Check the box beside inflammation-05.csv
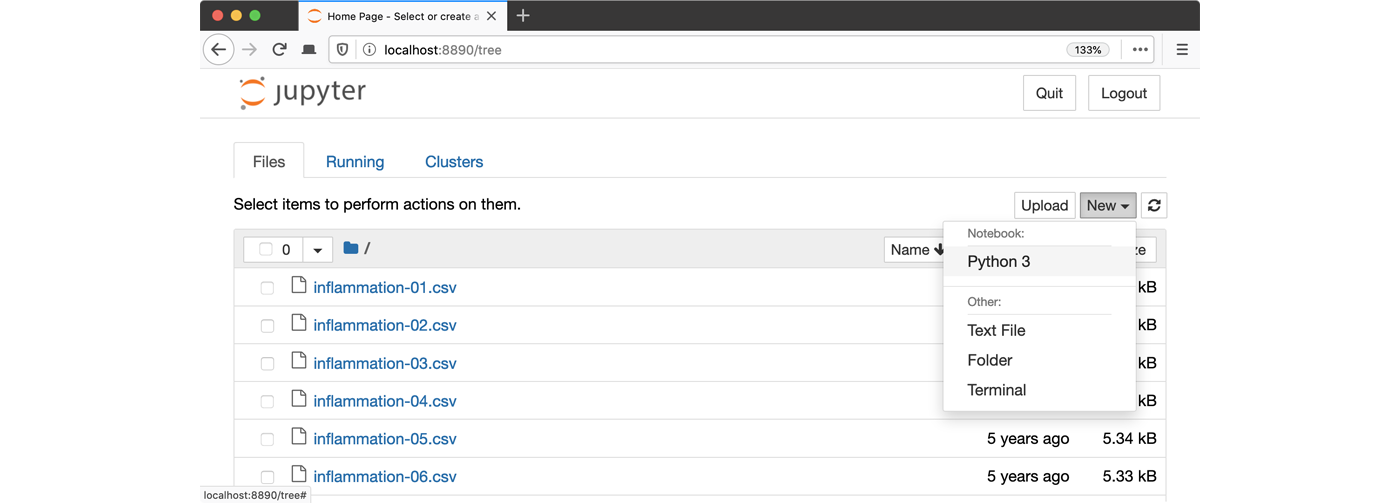Image resolution: width=1400 pixels, height=503 pixels. (x=267, y=439)
